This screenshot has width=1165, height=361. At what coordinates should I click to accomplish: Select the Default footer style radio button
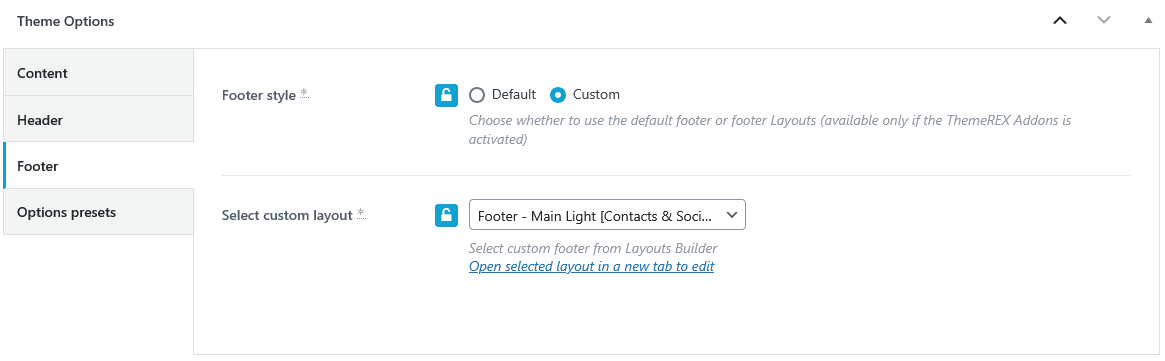(x=477, y=95)
